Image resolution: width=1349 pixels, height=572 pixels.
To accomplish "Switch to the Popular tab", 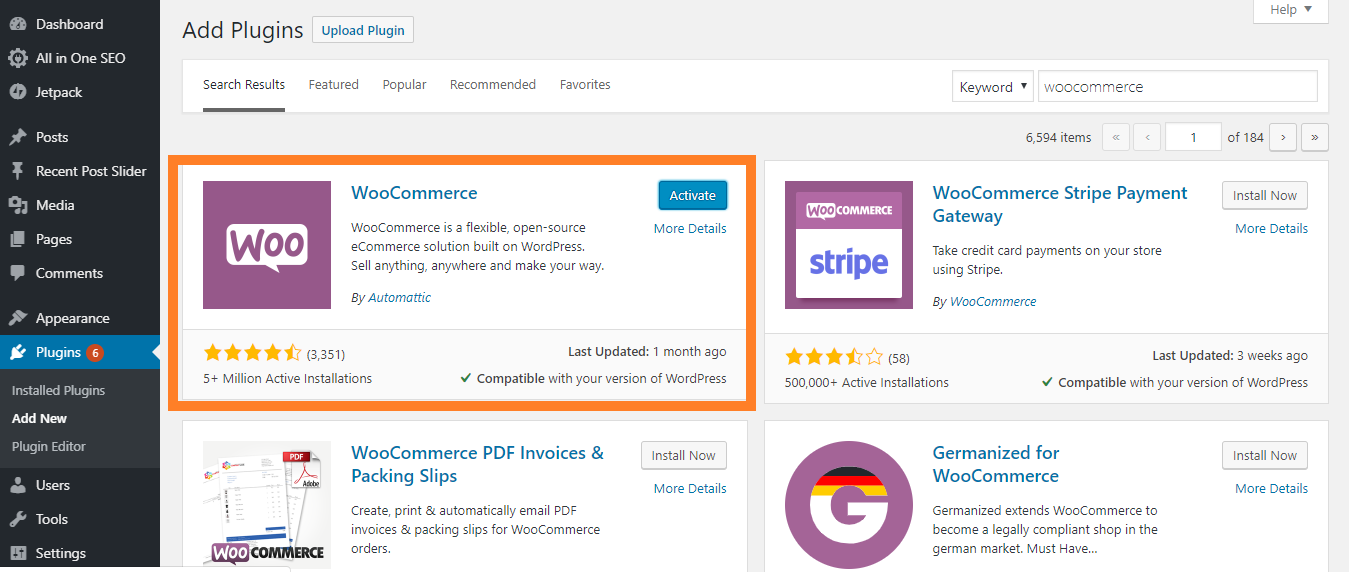I will click(x=404, y=85).
